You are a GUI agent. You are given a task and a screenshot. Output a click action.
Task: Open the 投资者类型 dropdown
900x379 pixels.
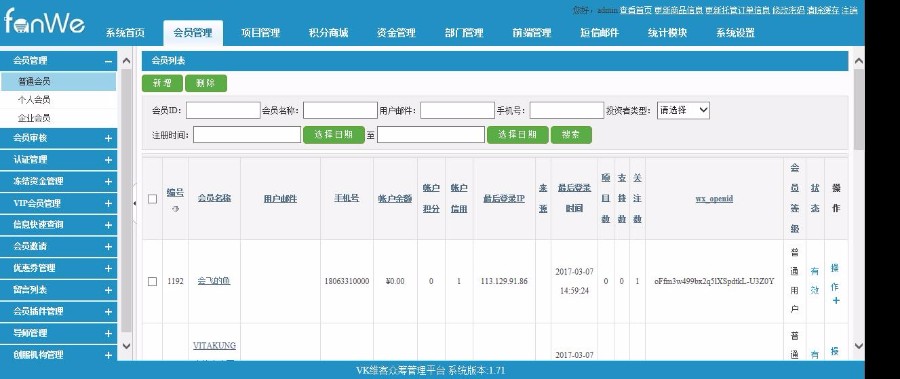683,110
